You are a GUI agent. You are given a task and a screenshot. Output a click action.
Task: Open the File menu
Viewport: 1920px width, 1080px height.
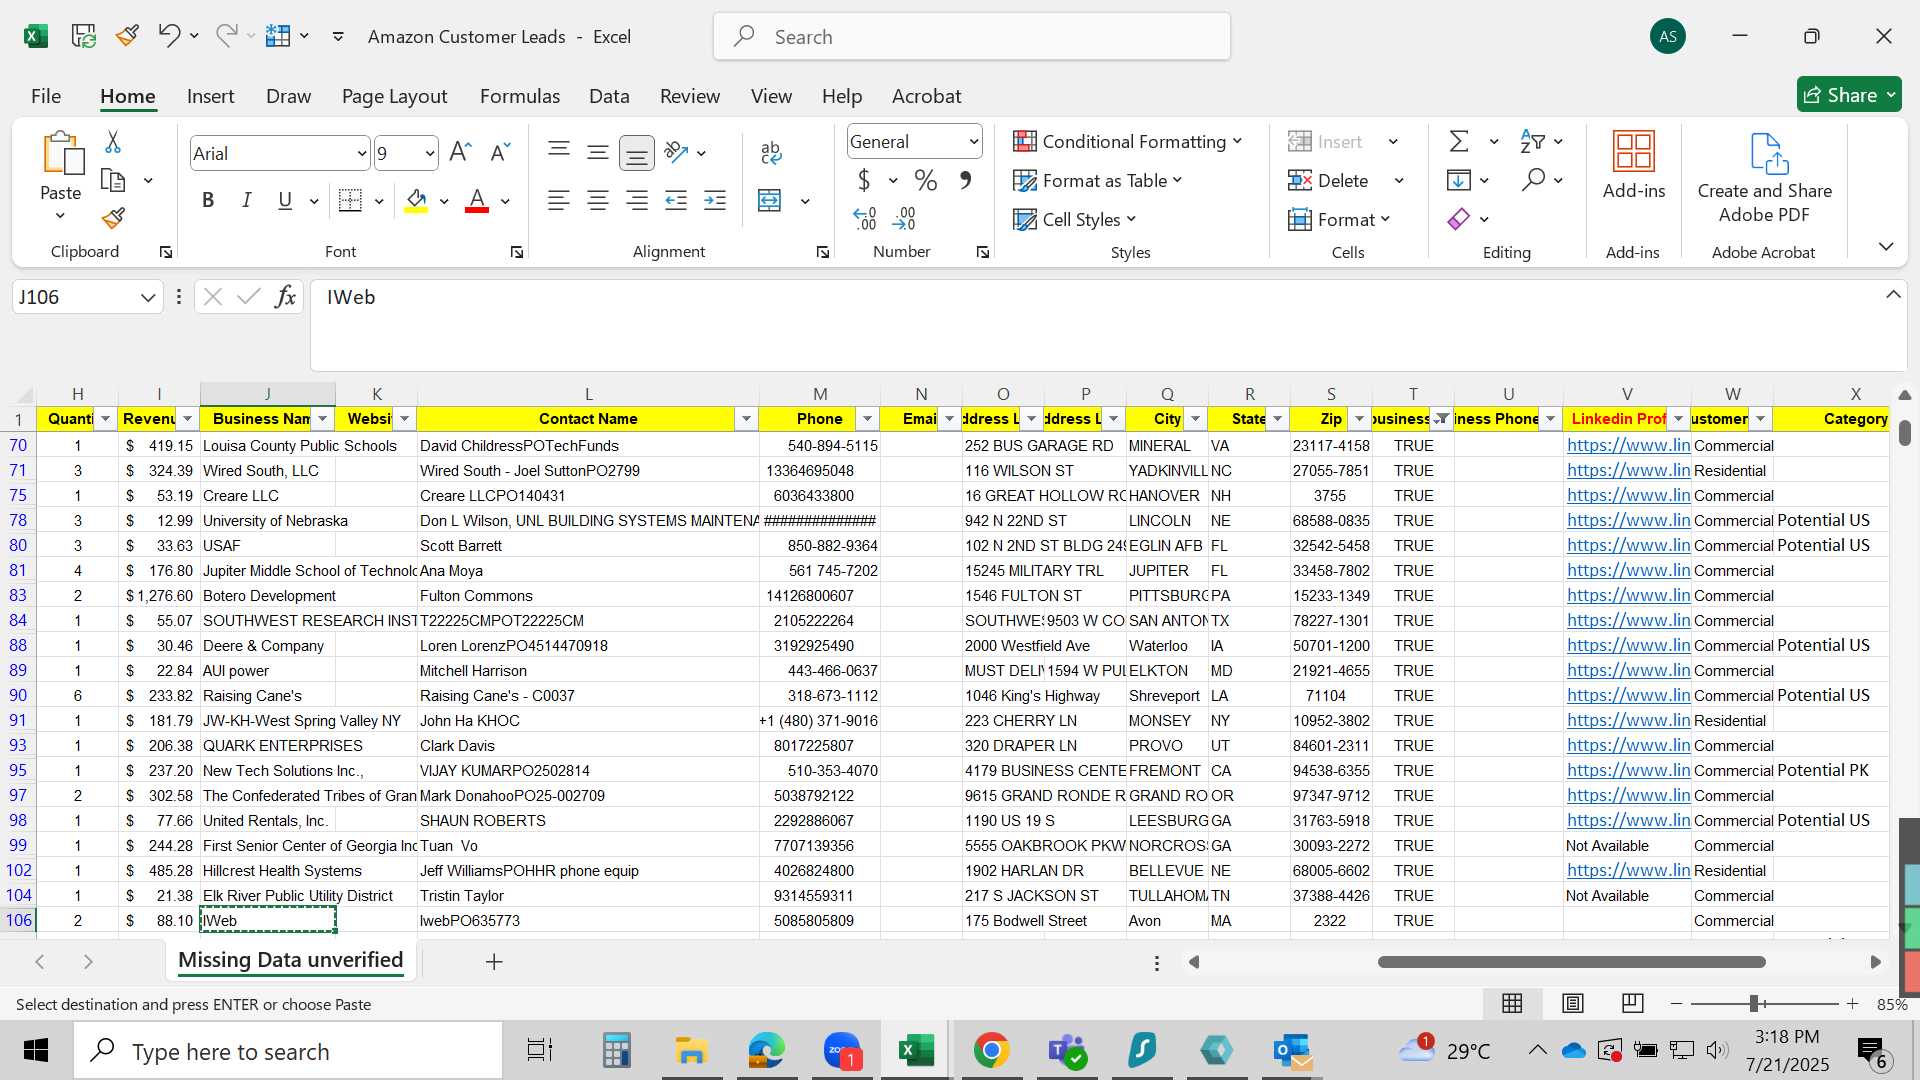coord(46,96)
